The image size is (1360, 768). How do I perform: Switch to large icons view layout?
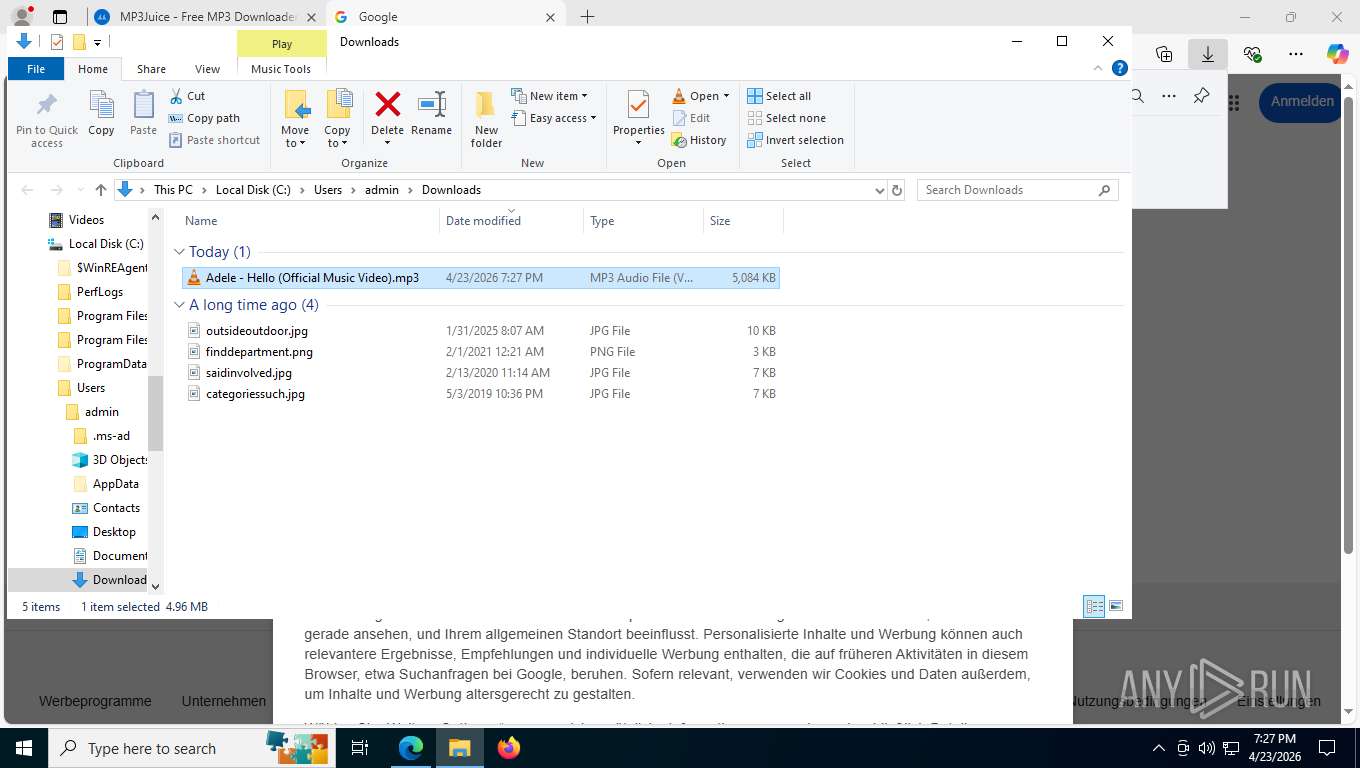click(x=1116, y=607)
